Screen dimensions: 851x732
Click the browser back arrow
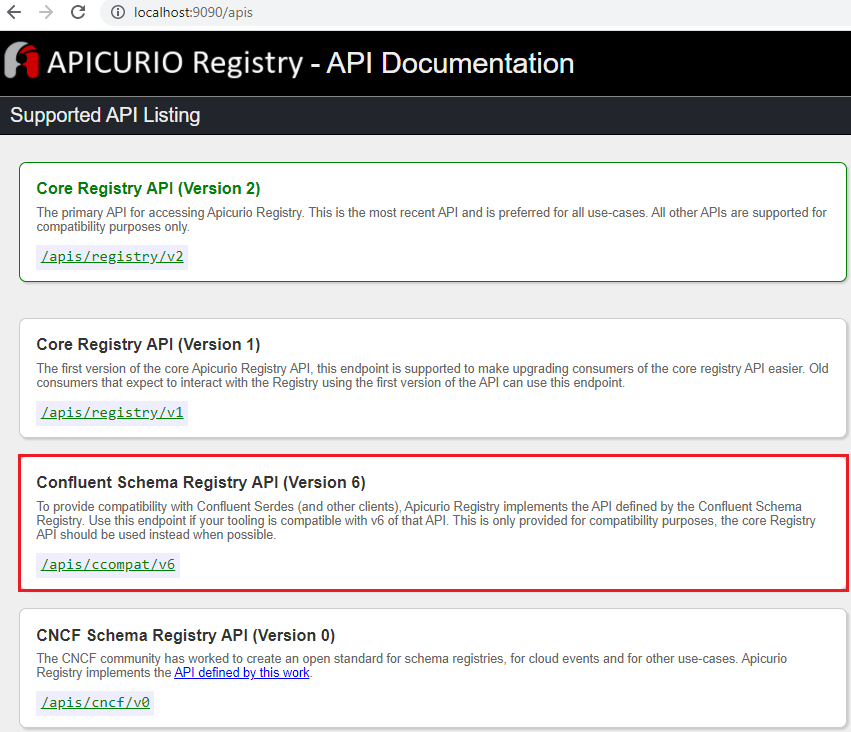click(14, 12)
